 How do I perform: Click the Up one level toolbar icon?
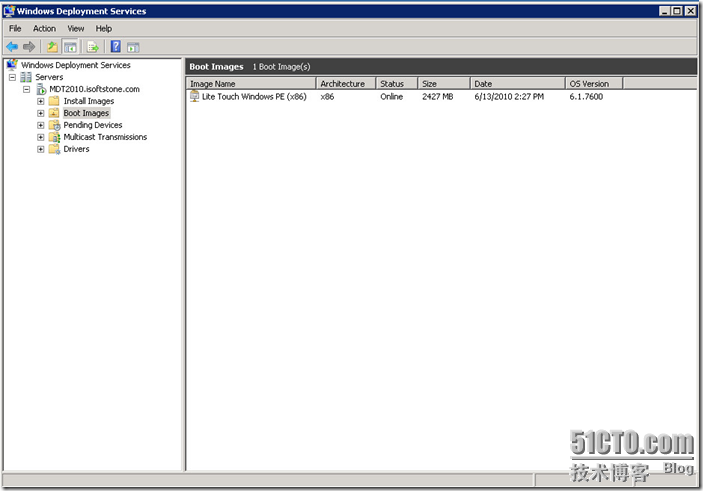tap(52, 47)
